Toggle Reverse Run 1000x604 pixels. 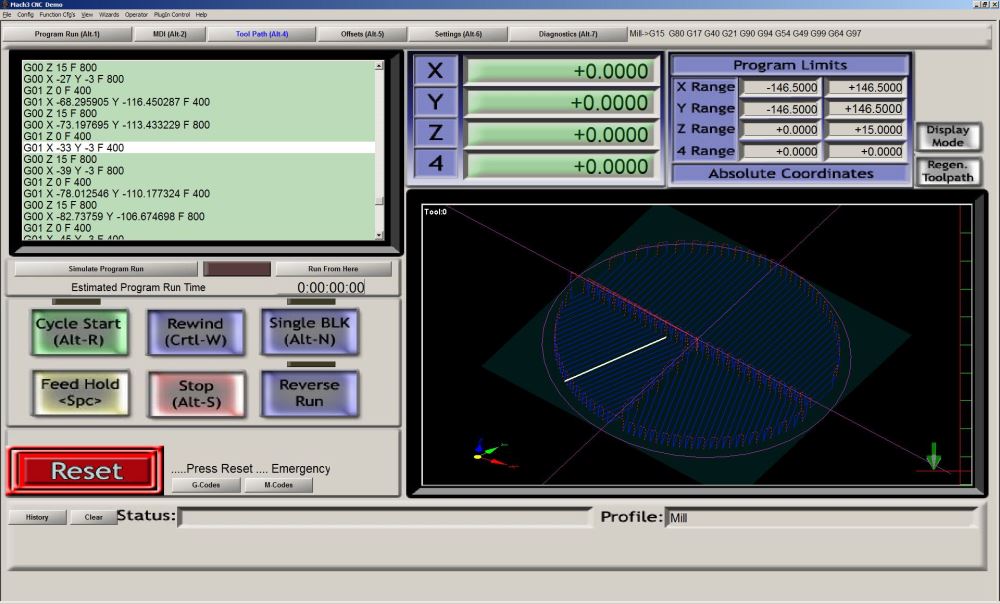coord(309,393)
